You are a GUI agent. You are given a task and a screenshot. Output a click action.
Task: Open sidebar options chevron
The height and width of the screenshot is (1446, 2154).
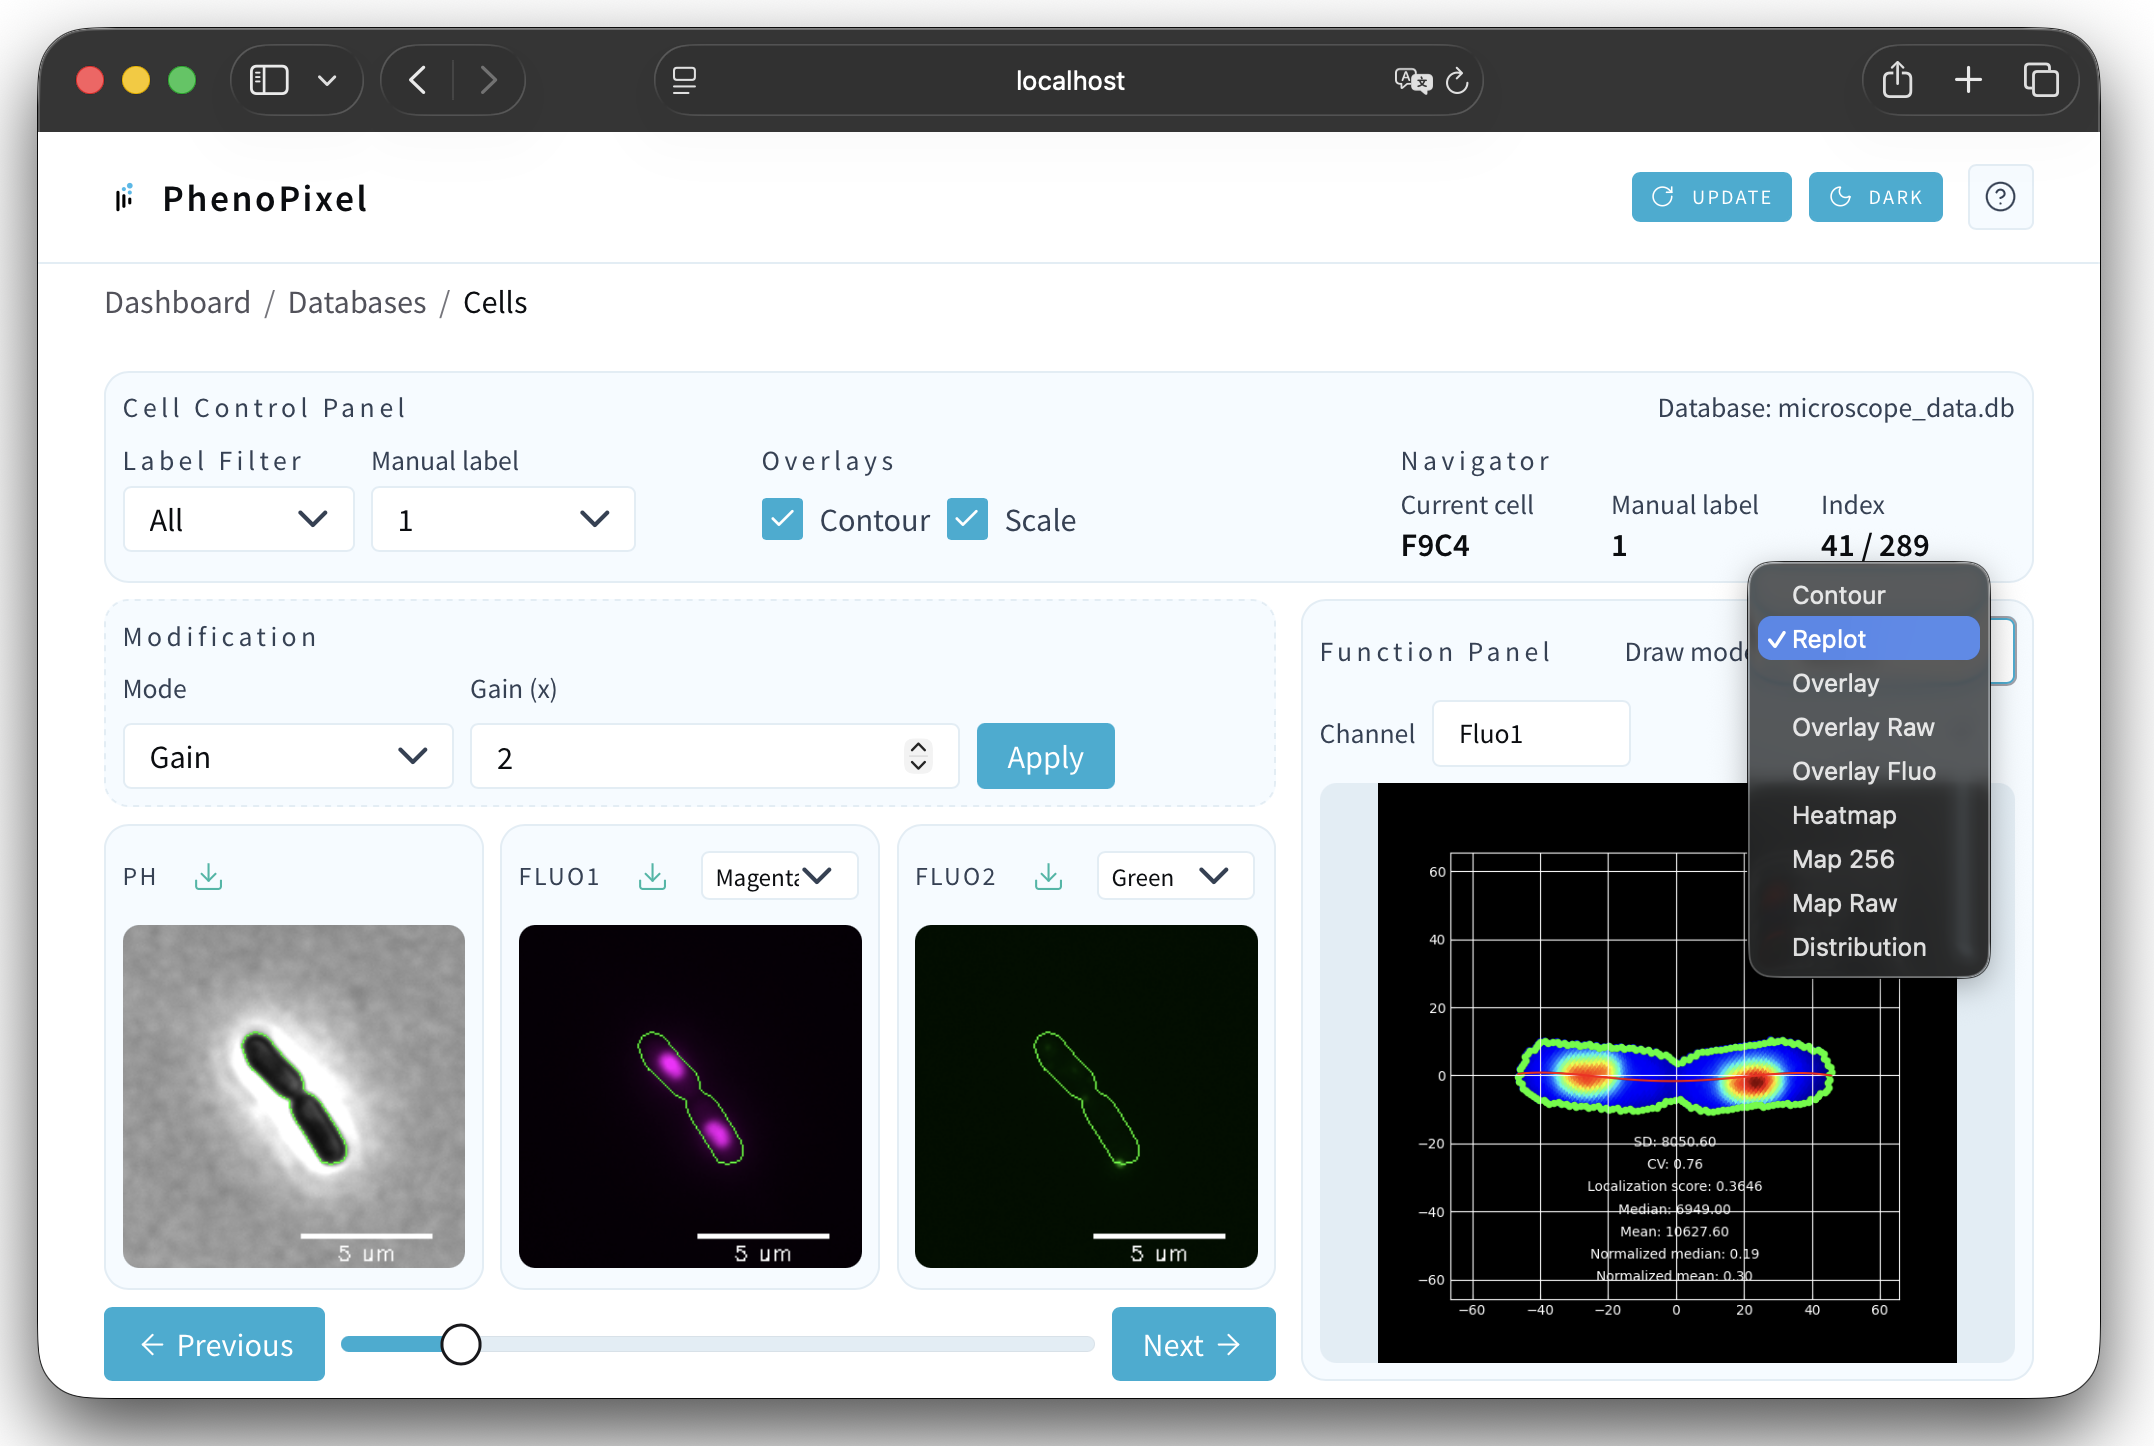click(x=327, y=80)
